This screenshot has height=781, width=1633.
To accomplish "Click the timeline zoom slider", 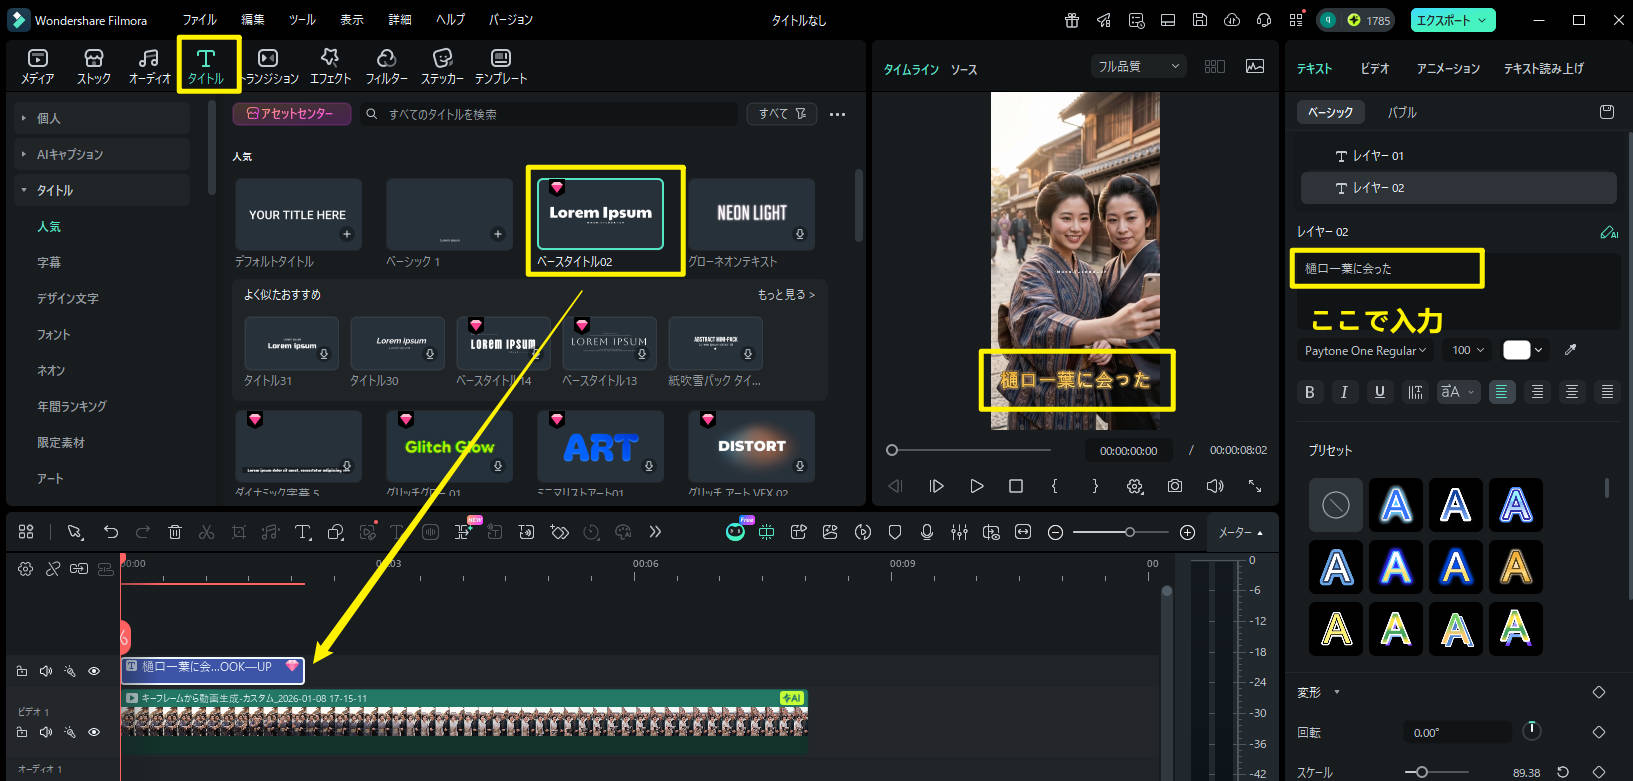I will [x=1120, y=533].
